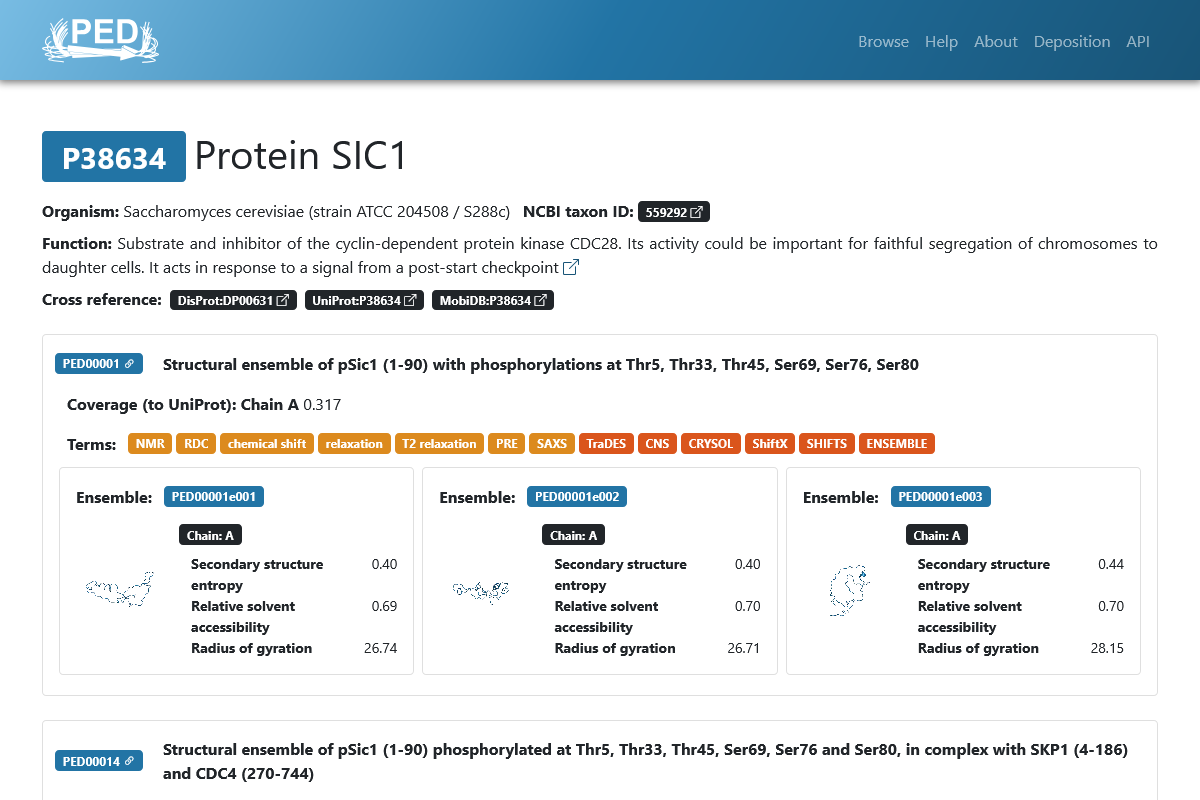The height and width of the screenshot is (800, 1200).
Task: Open the API link in the navigation bar
Action: (x=1138, y=41)
